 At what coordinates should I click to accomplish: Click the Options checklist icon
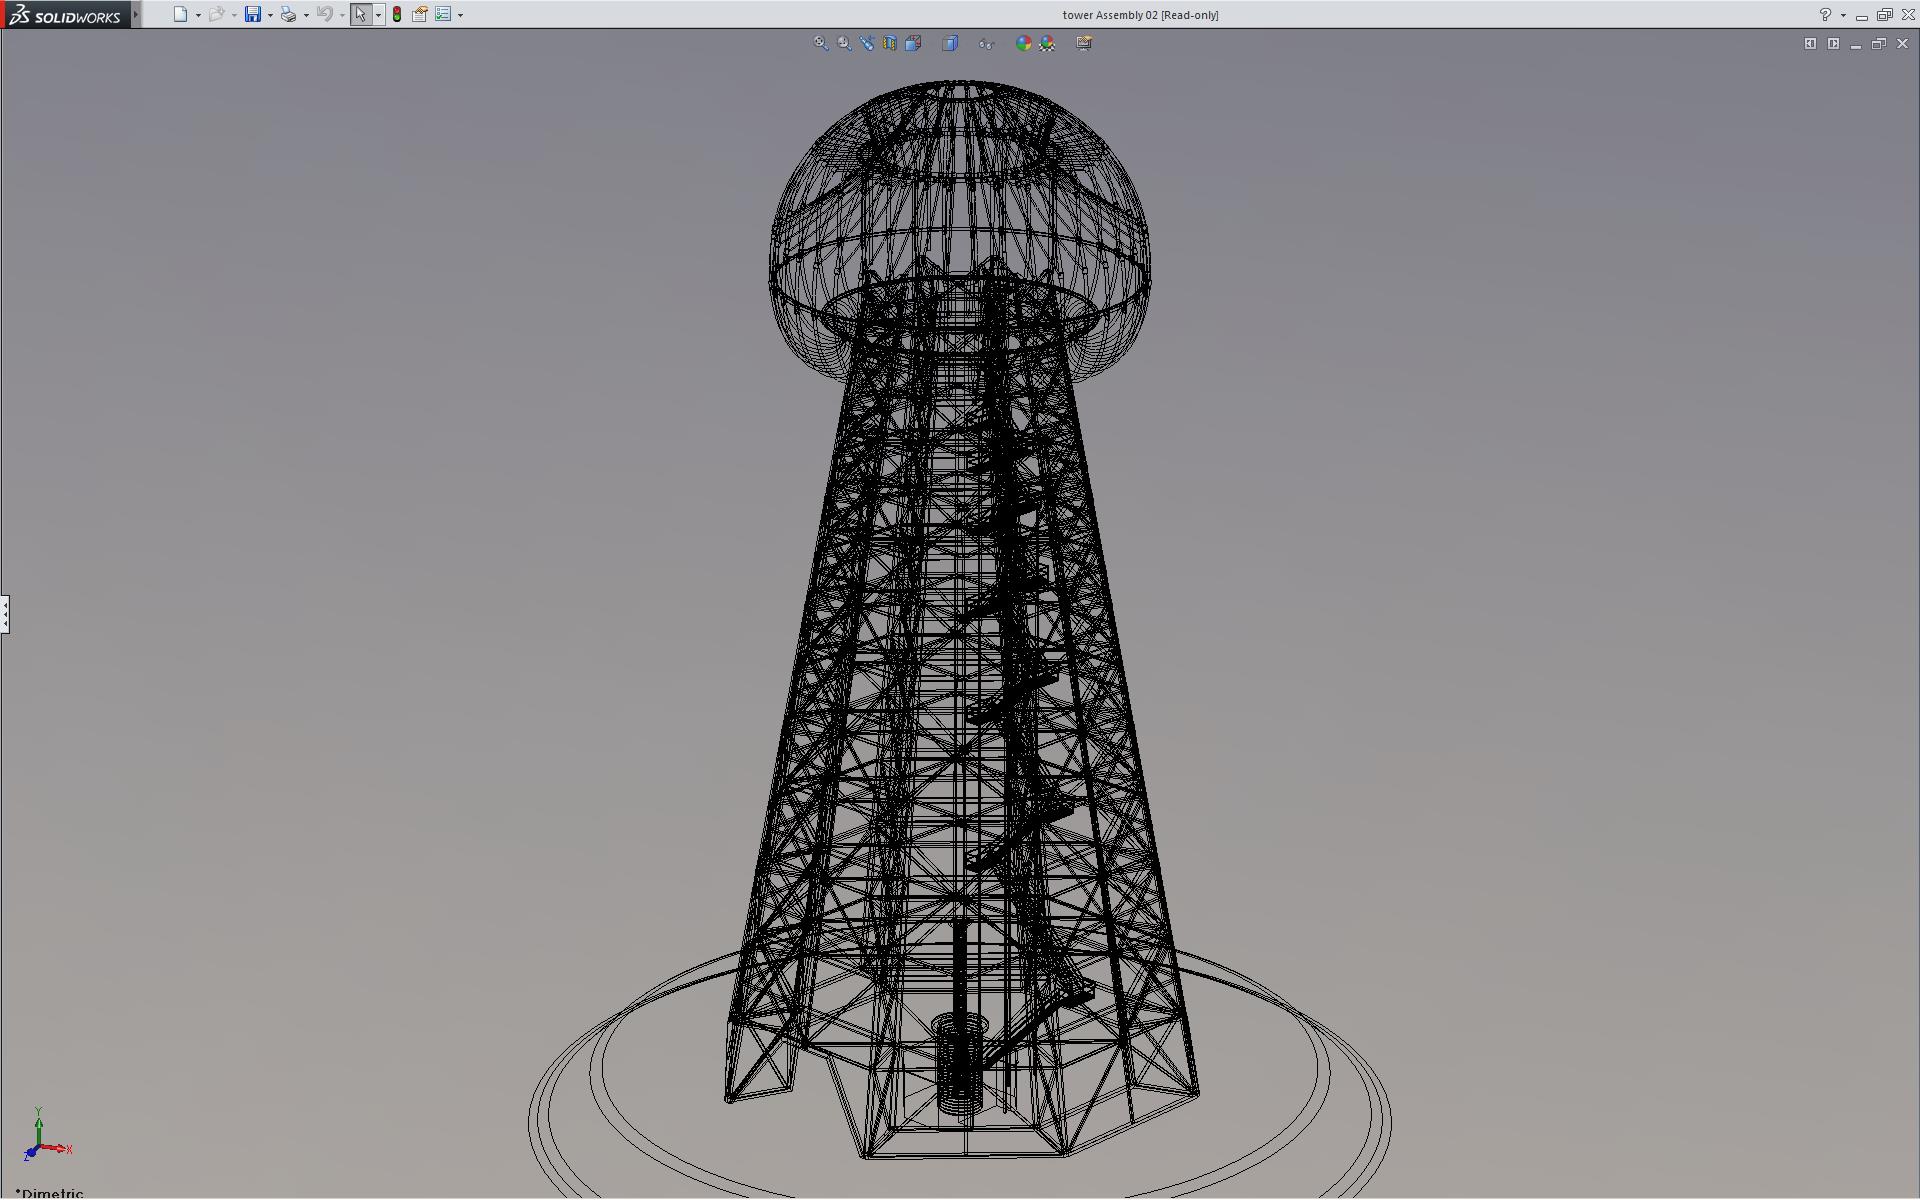[443, 14]
